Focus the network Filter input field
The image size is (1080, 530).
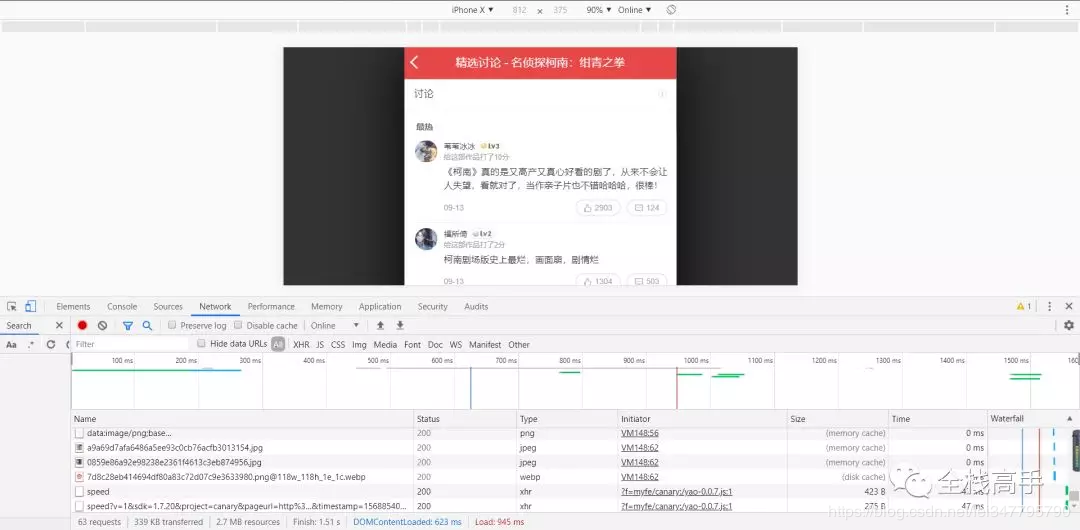[130, 344]
